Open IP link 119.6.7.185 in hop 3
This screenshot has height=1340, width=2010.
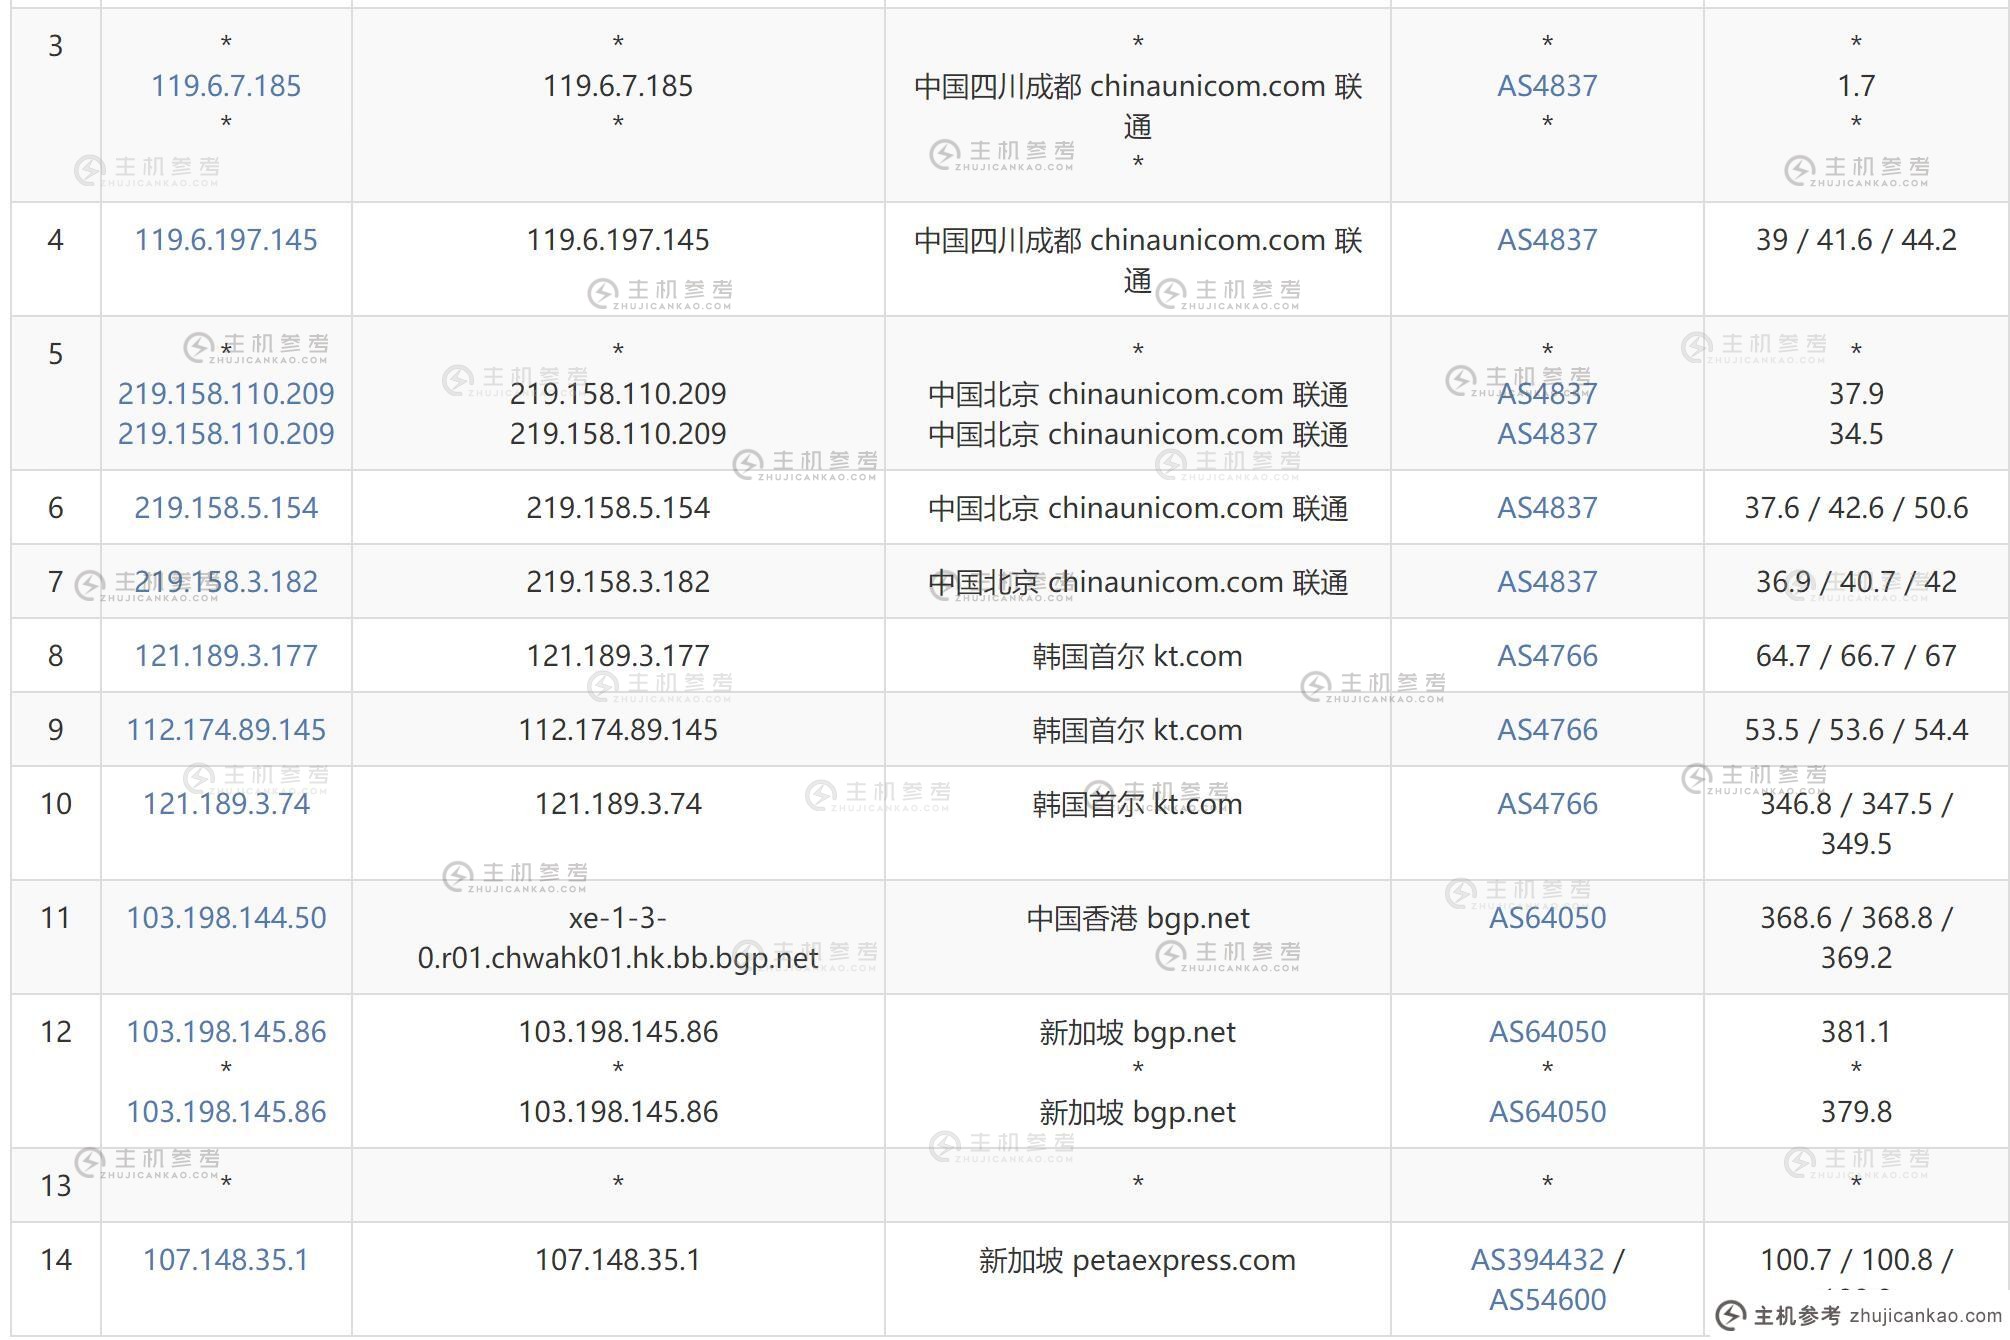226,86
